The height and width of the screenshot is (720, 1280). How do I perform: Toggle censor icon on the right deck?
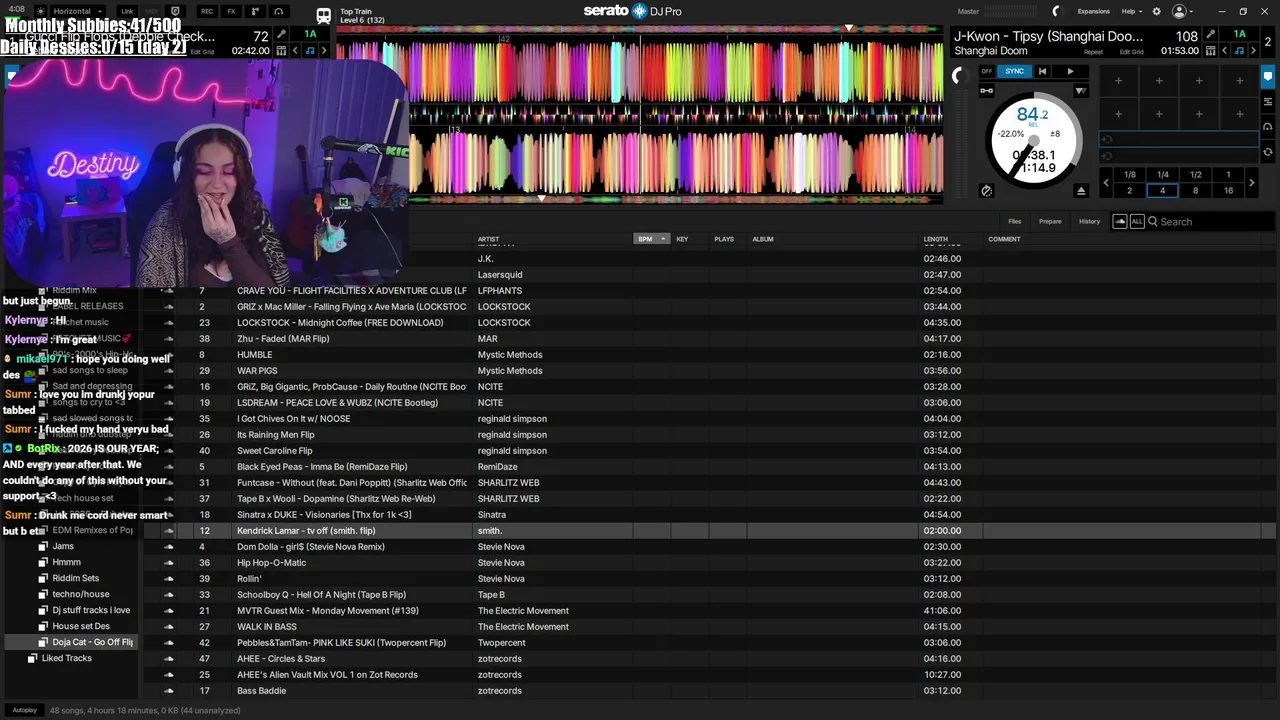click(986, 190)
